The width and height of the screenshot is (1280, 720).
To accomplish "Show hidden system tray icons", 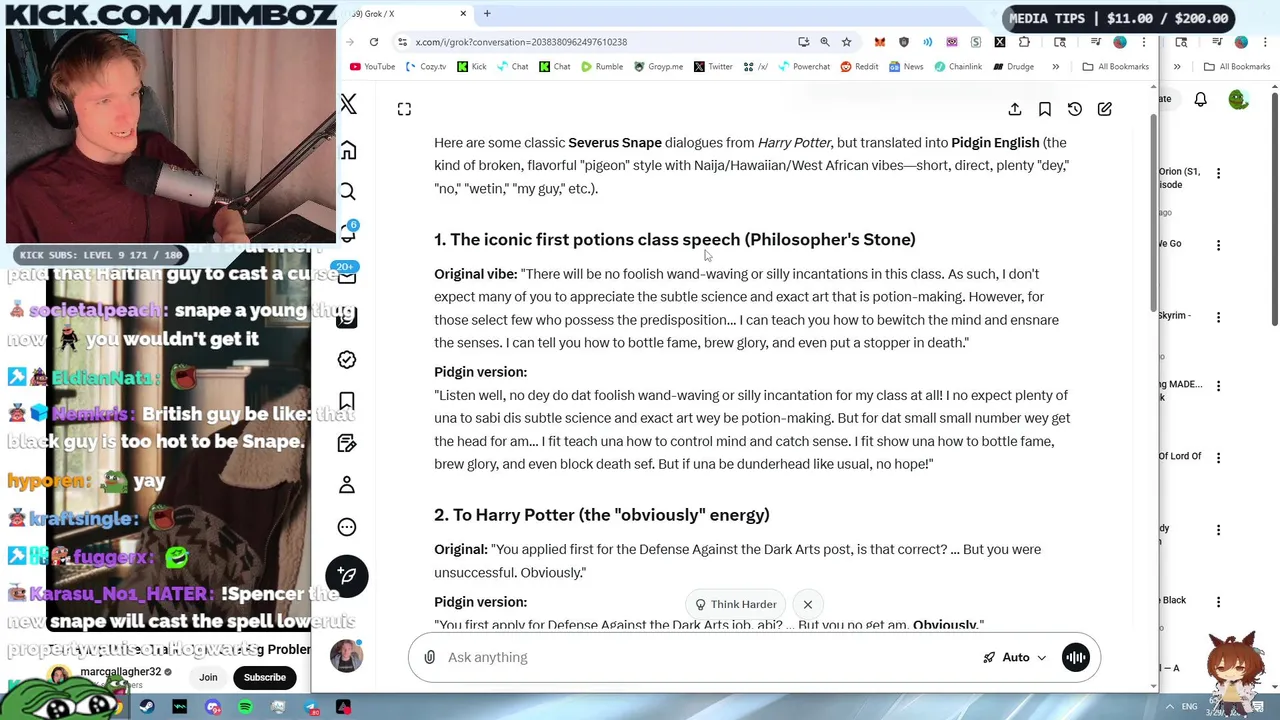I will click(1170, 707).
